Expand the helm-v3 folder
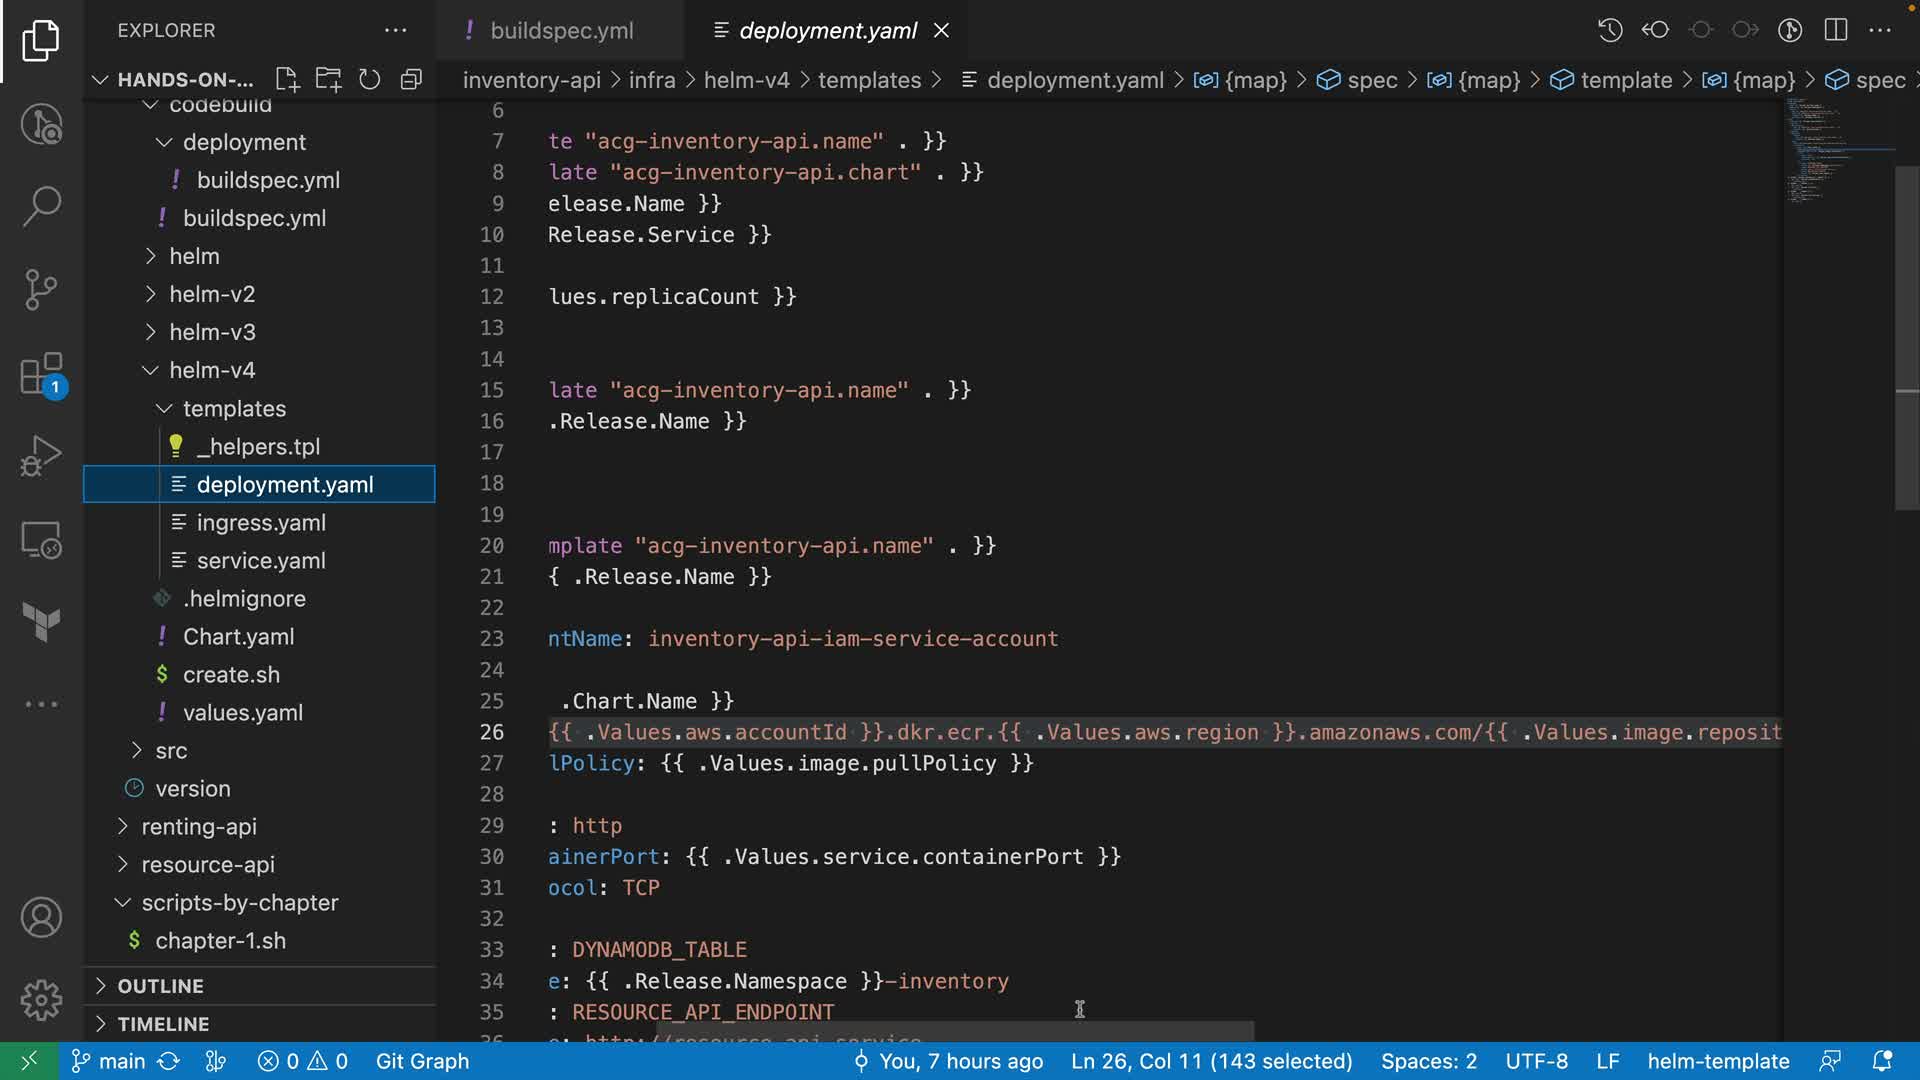 pos(212,332)
